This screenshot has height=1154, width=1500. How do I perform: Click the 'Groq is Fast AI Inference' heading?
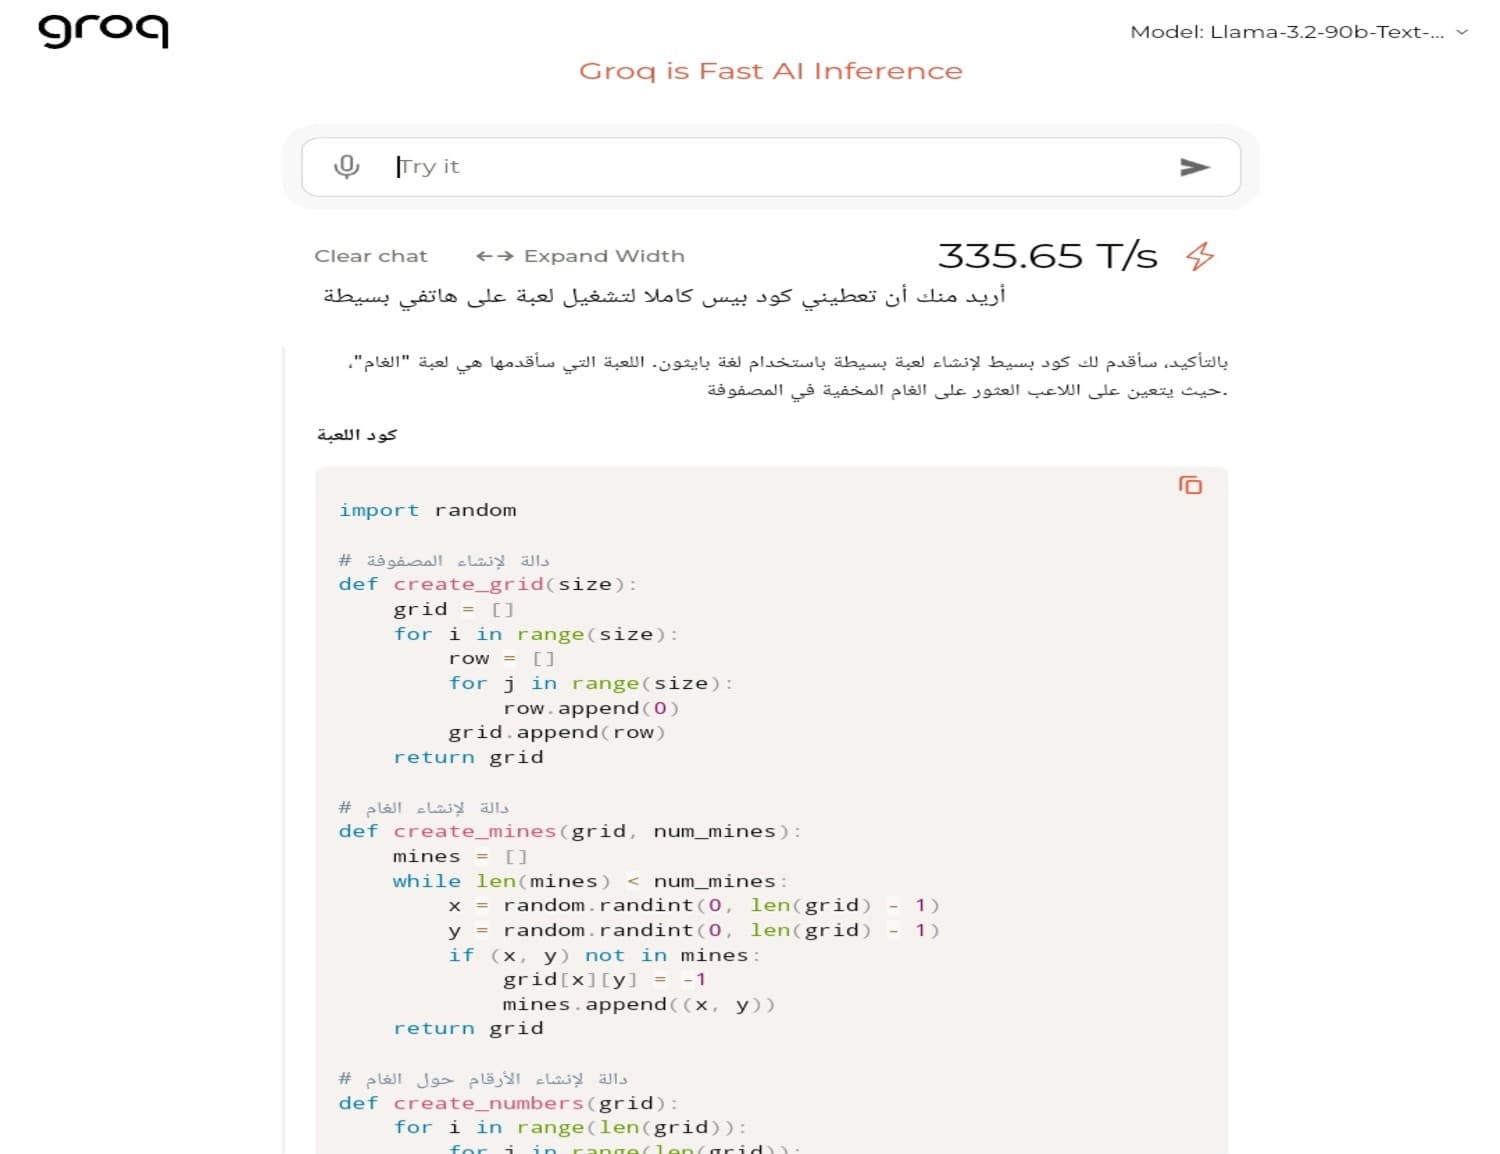[771, 71]
